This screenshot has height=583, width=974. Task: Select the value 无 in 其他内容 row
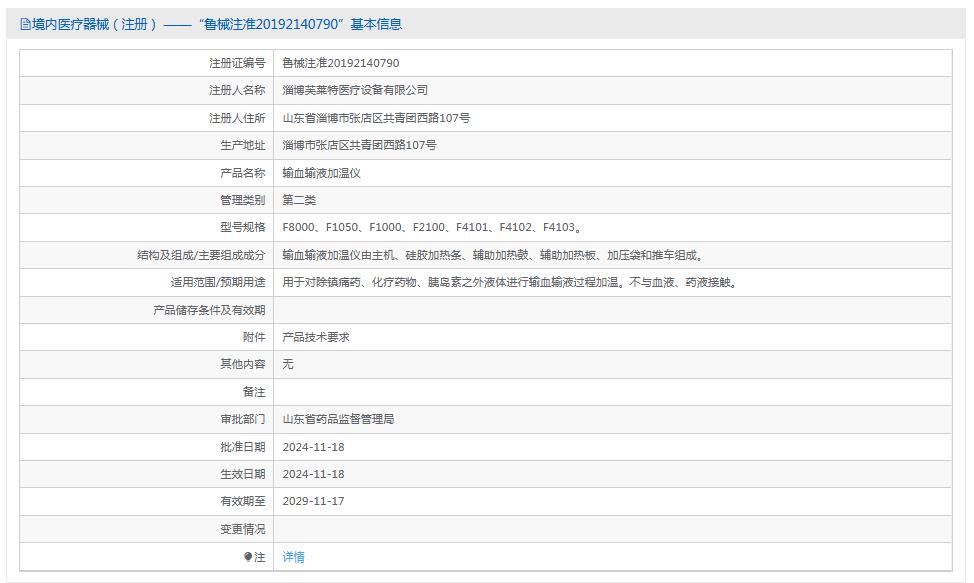288,364
